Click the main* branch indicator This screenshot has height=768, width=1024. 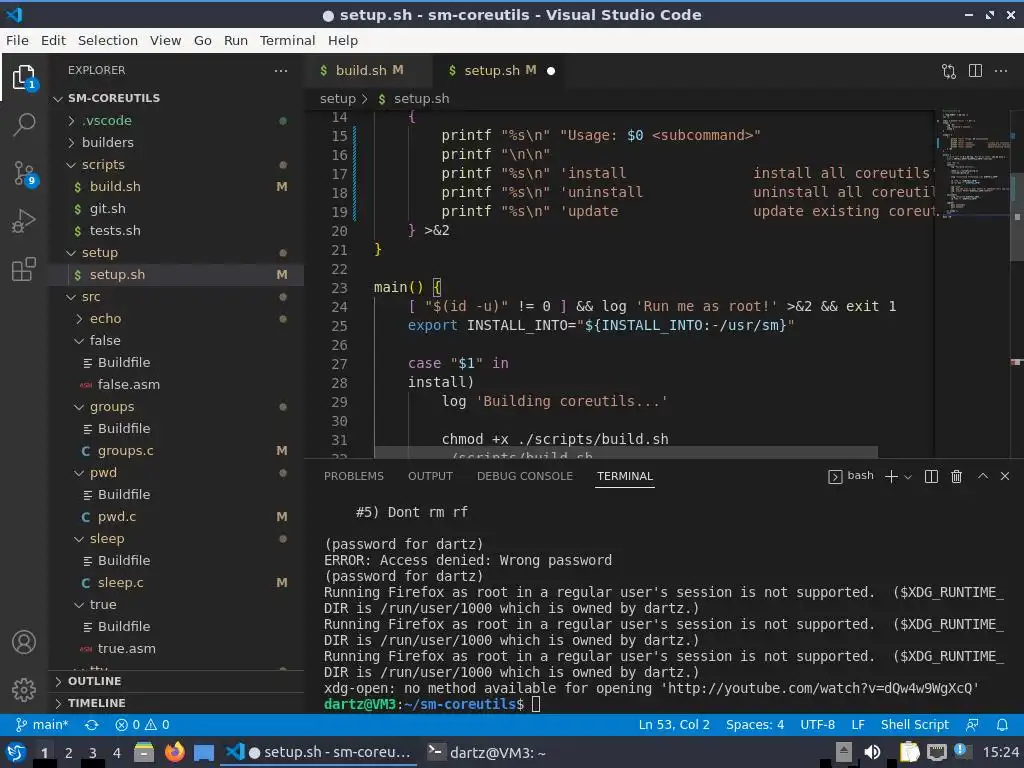click(x=42, y=725)
